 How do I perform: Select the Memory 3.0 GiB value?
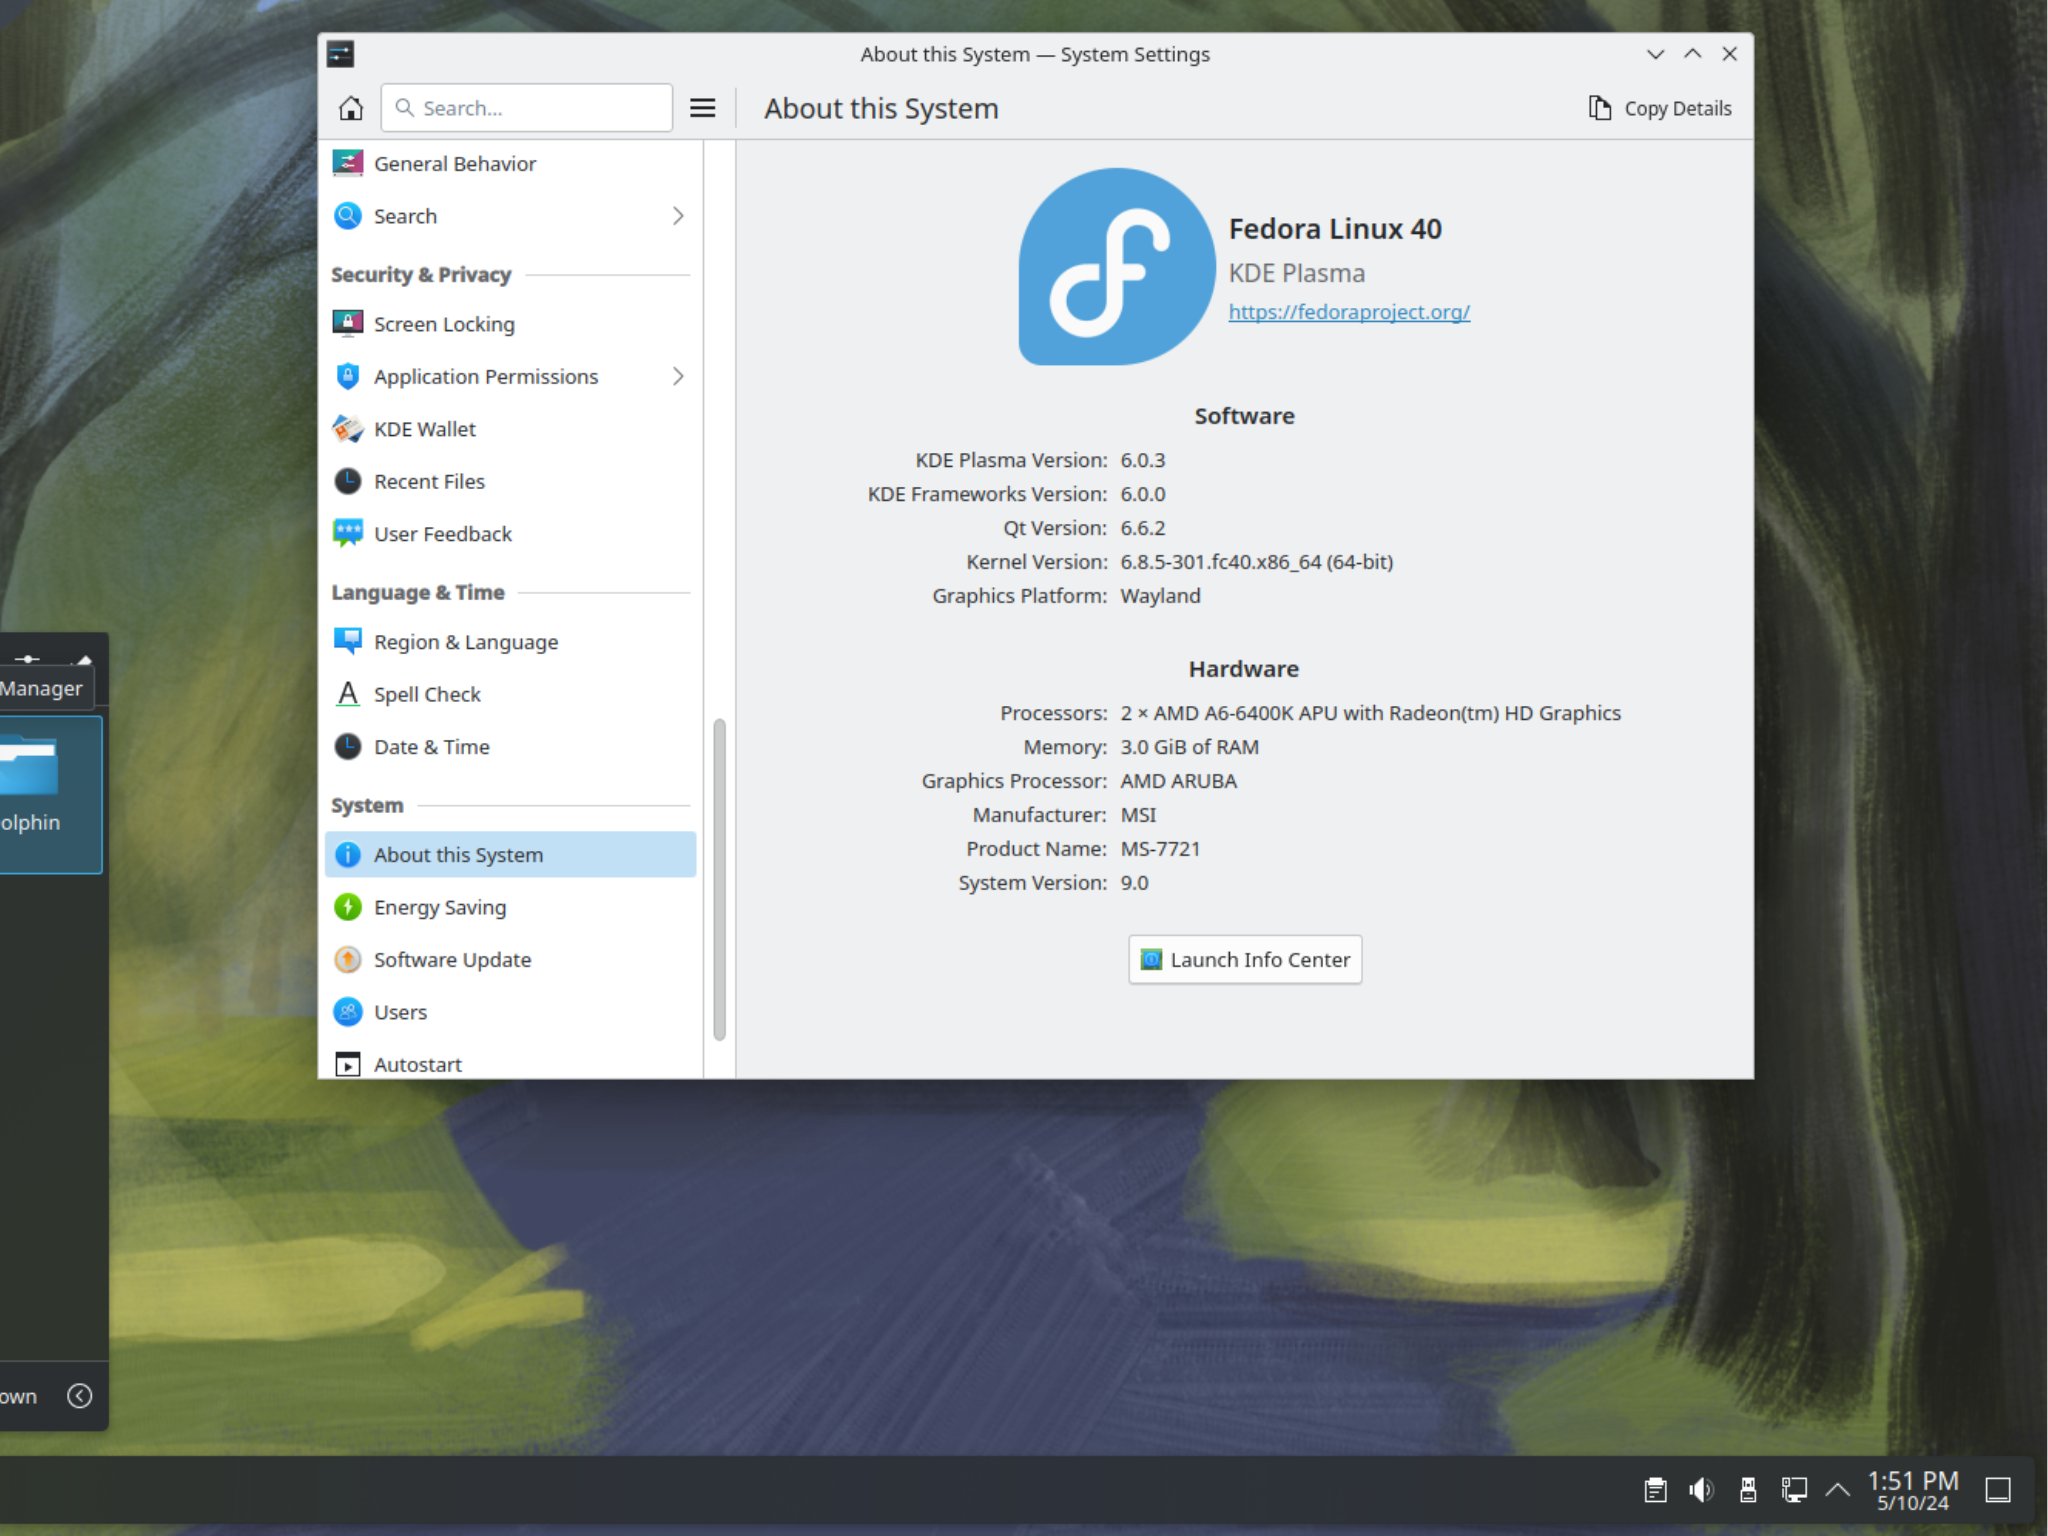click(1190, 747)
